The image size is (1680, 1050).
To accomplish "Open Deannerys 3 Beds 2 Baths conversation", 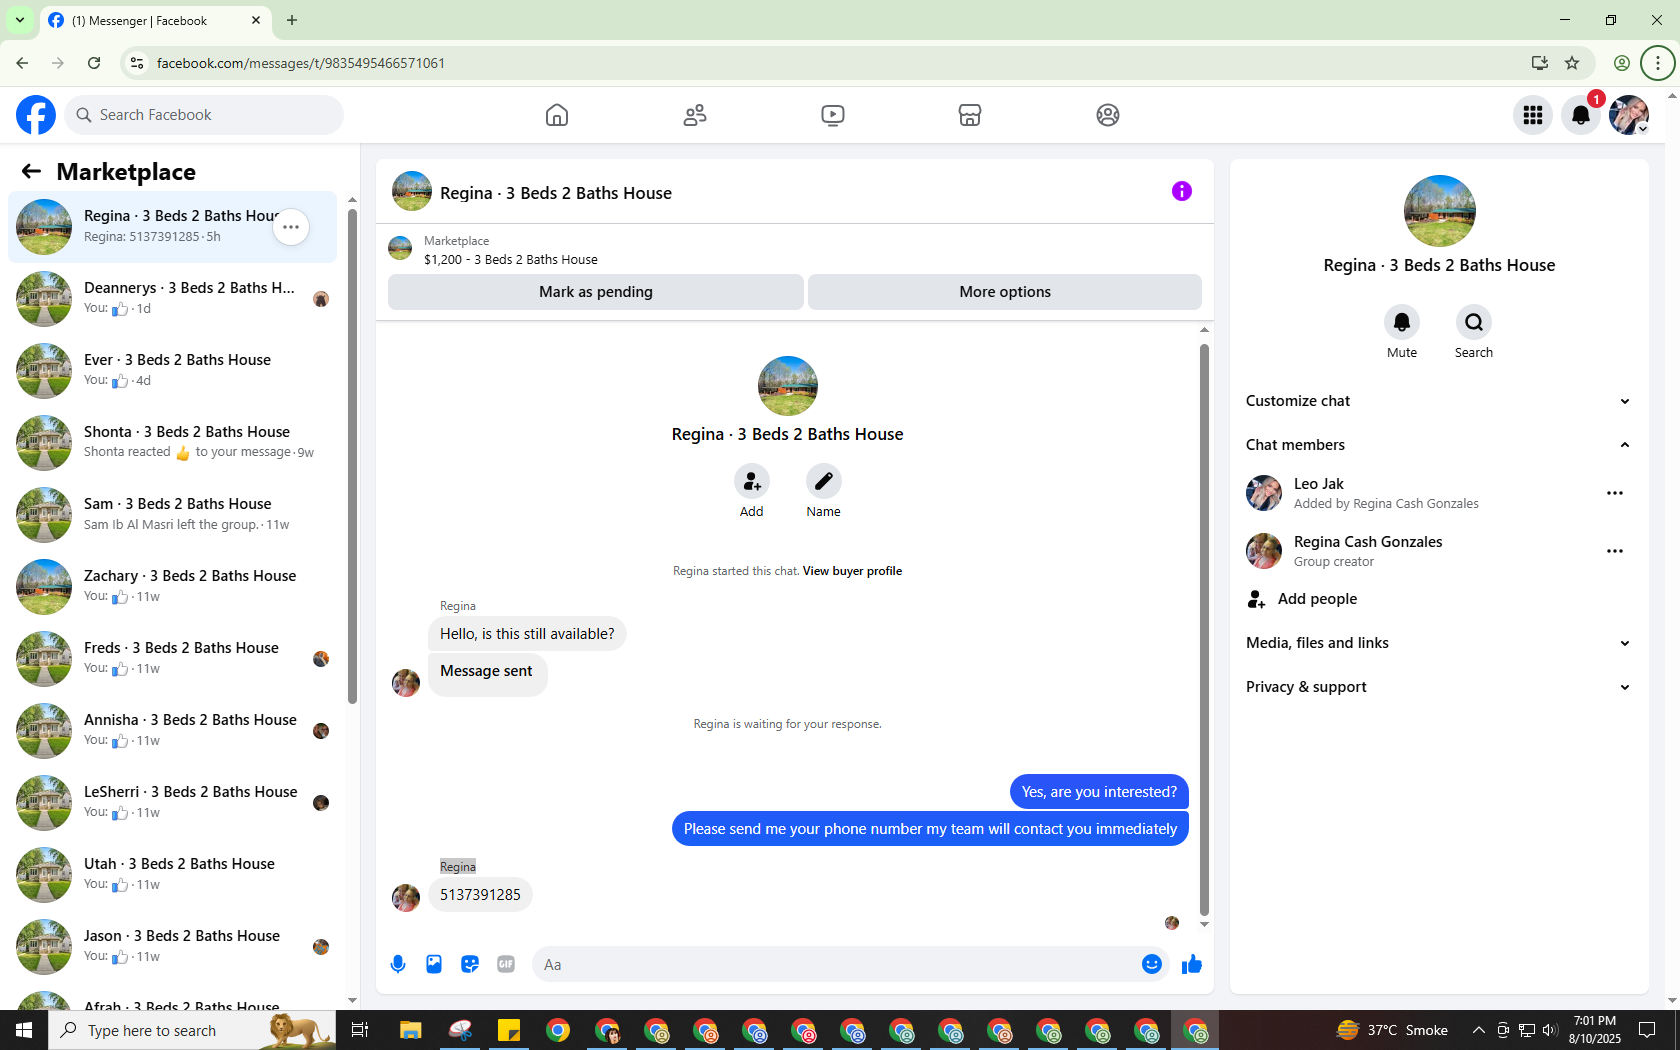I will 172,299.
